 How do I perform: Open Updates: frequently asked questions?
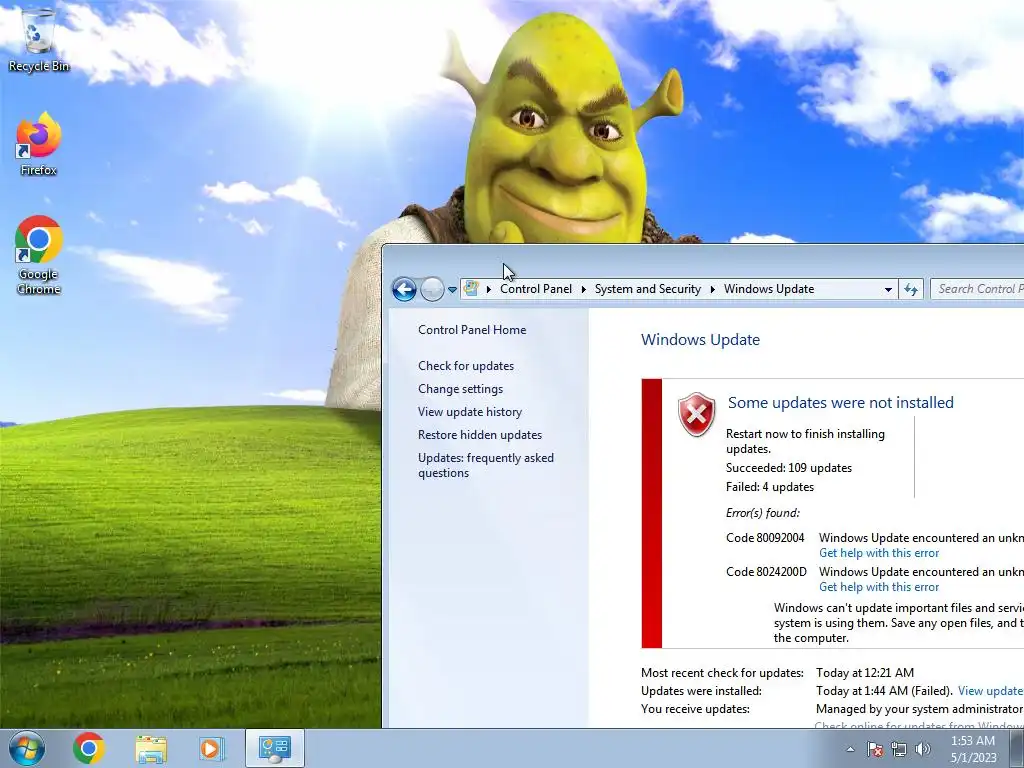(x=486, y=465)
